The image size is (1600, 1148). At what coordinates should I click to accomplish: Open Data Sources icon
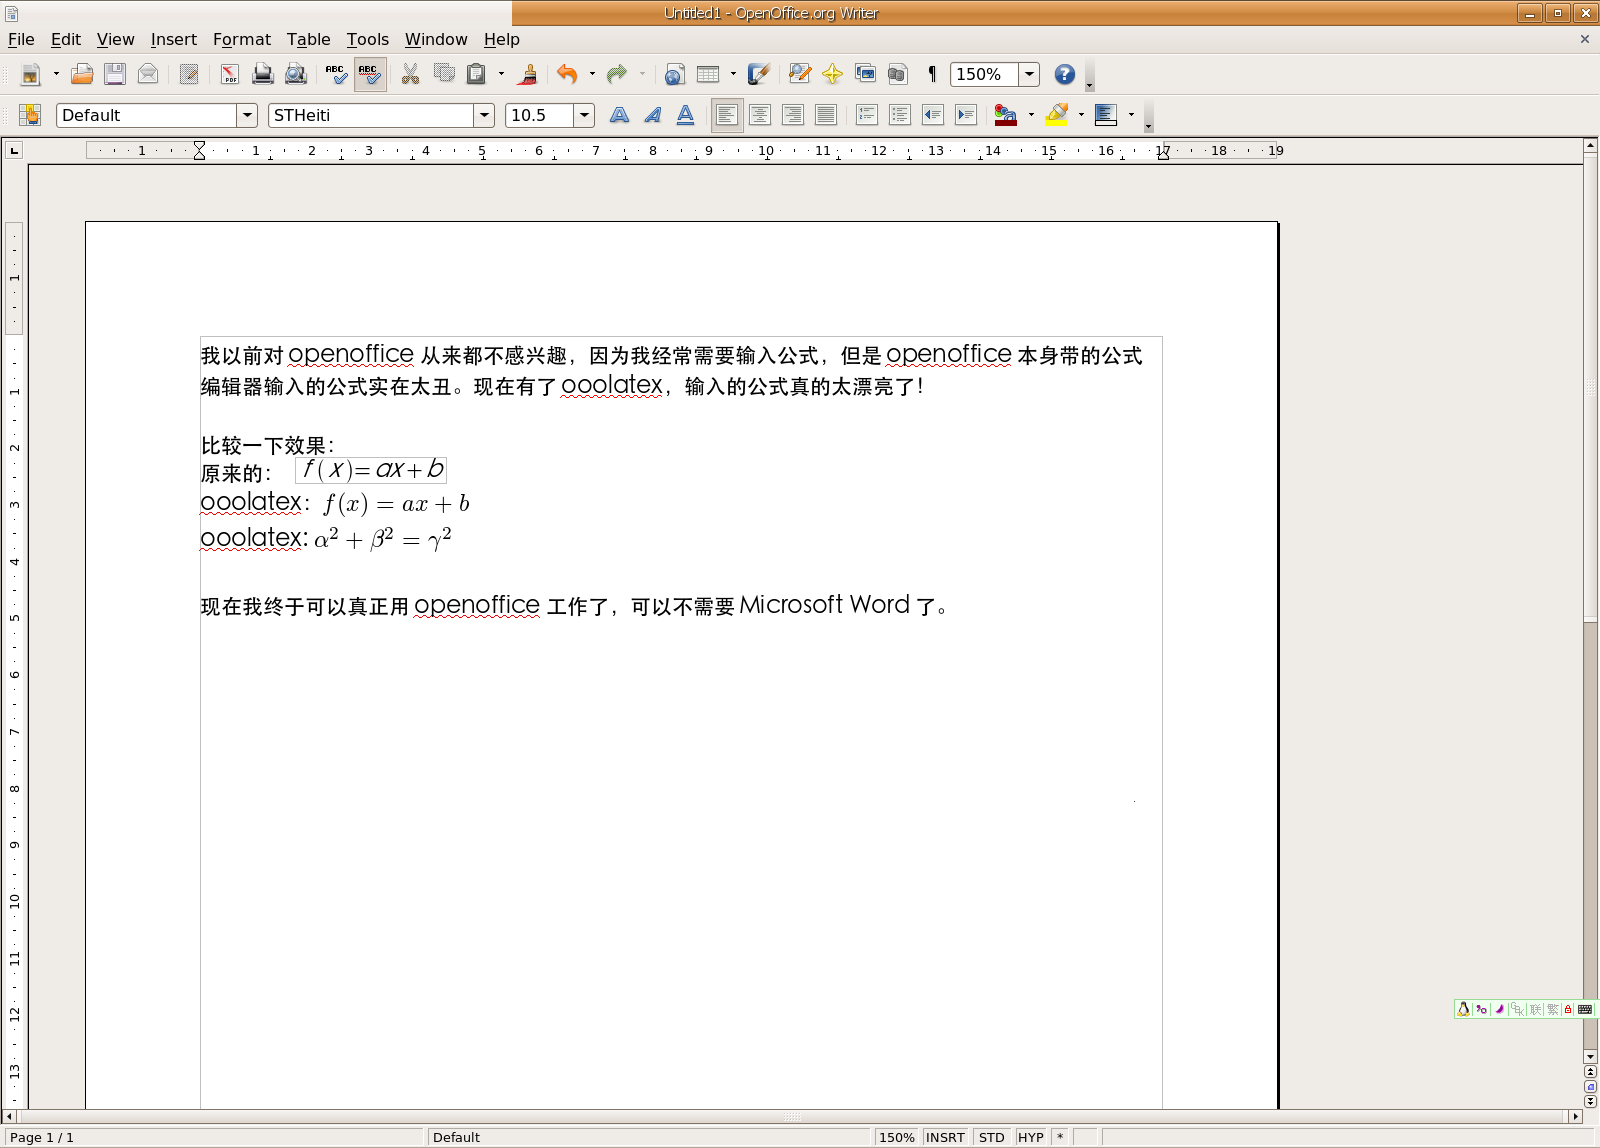point(898,74)
